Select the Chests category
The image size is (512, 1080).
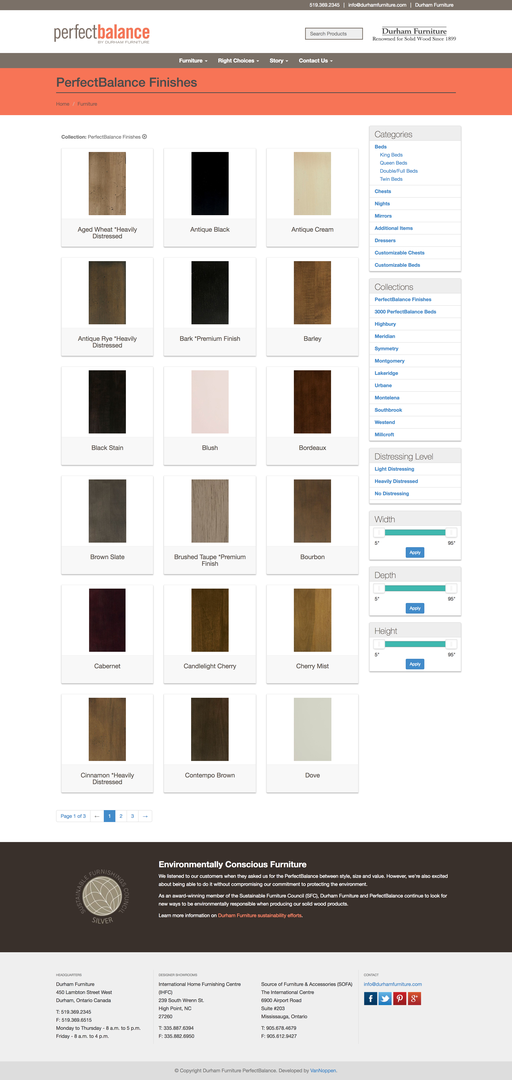tap(382, 191)
